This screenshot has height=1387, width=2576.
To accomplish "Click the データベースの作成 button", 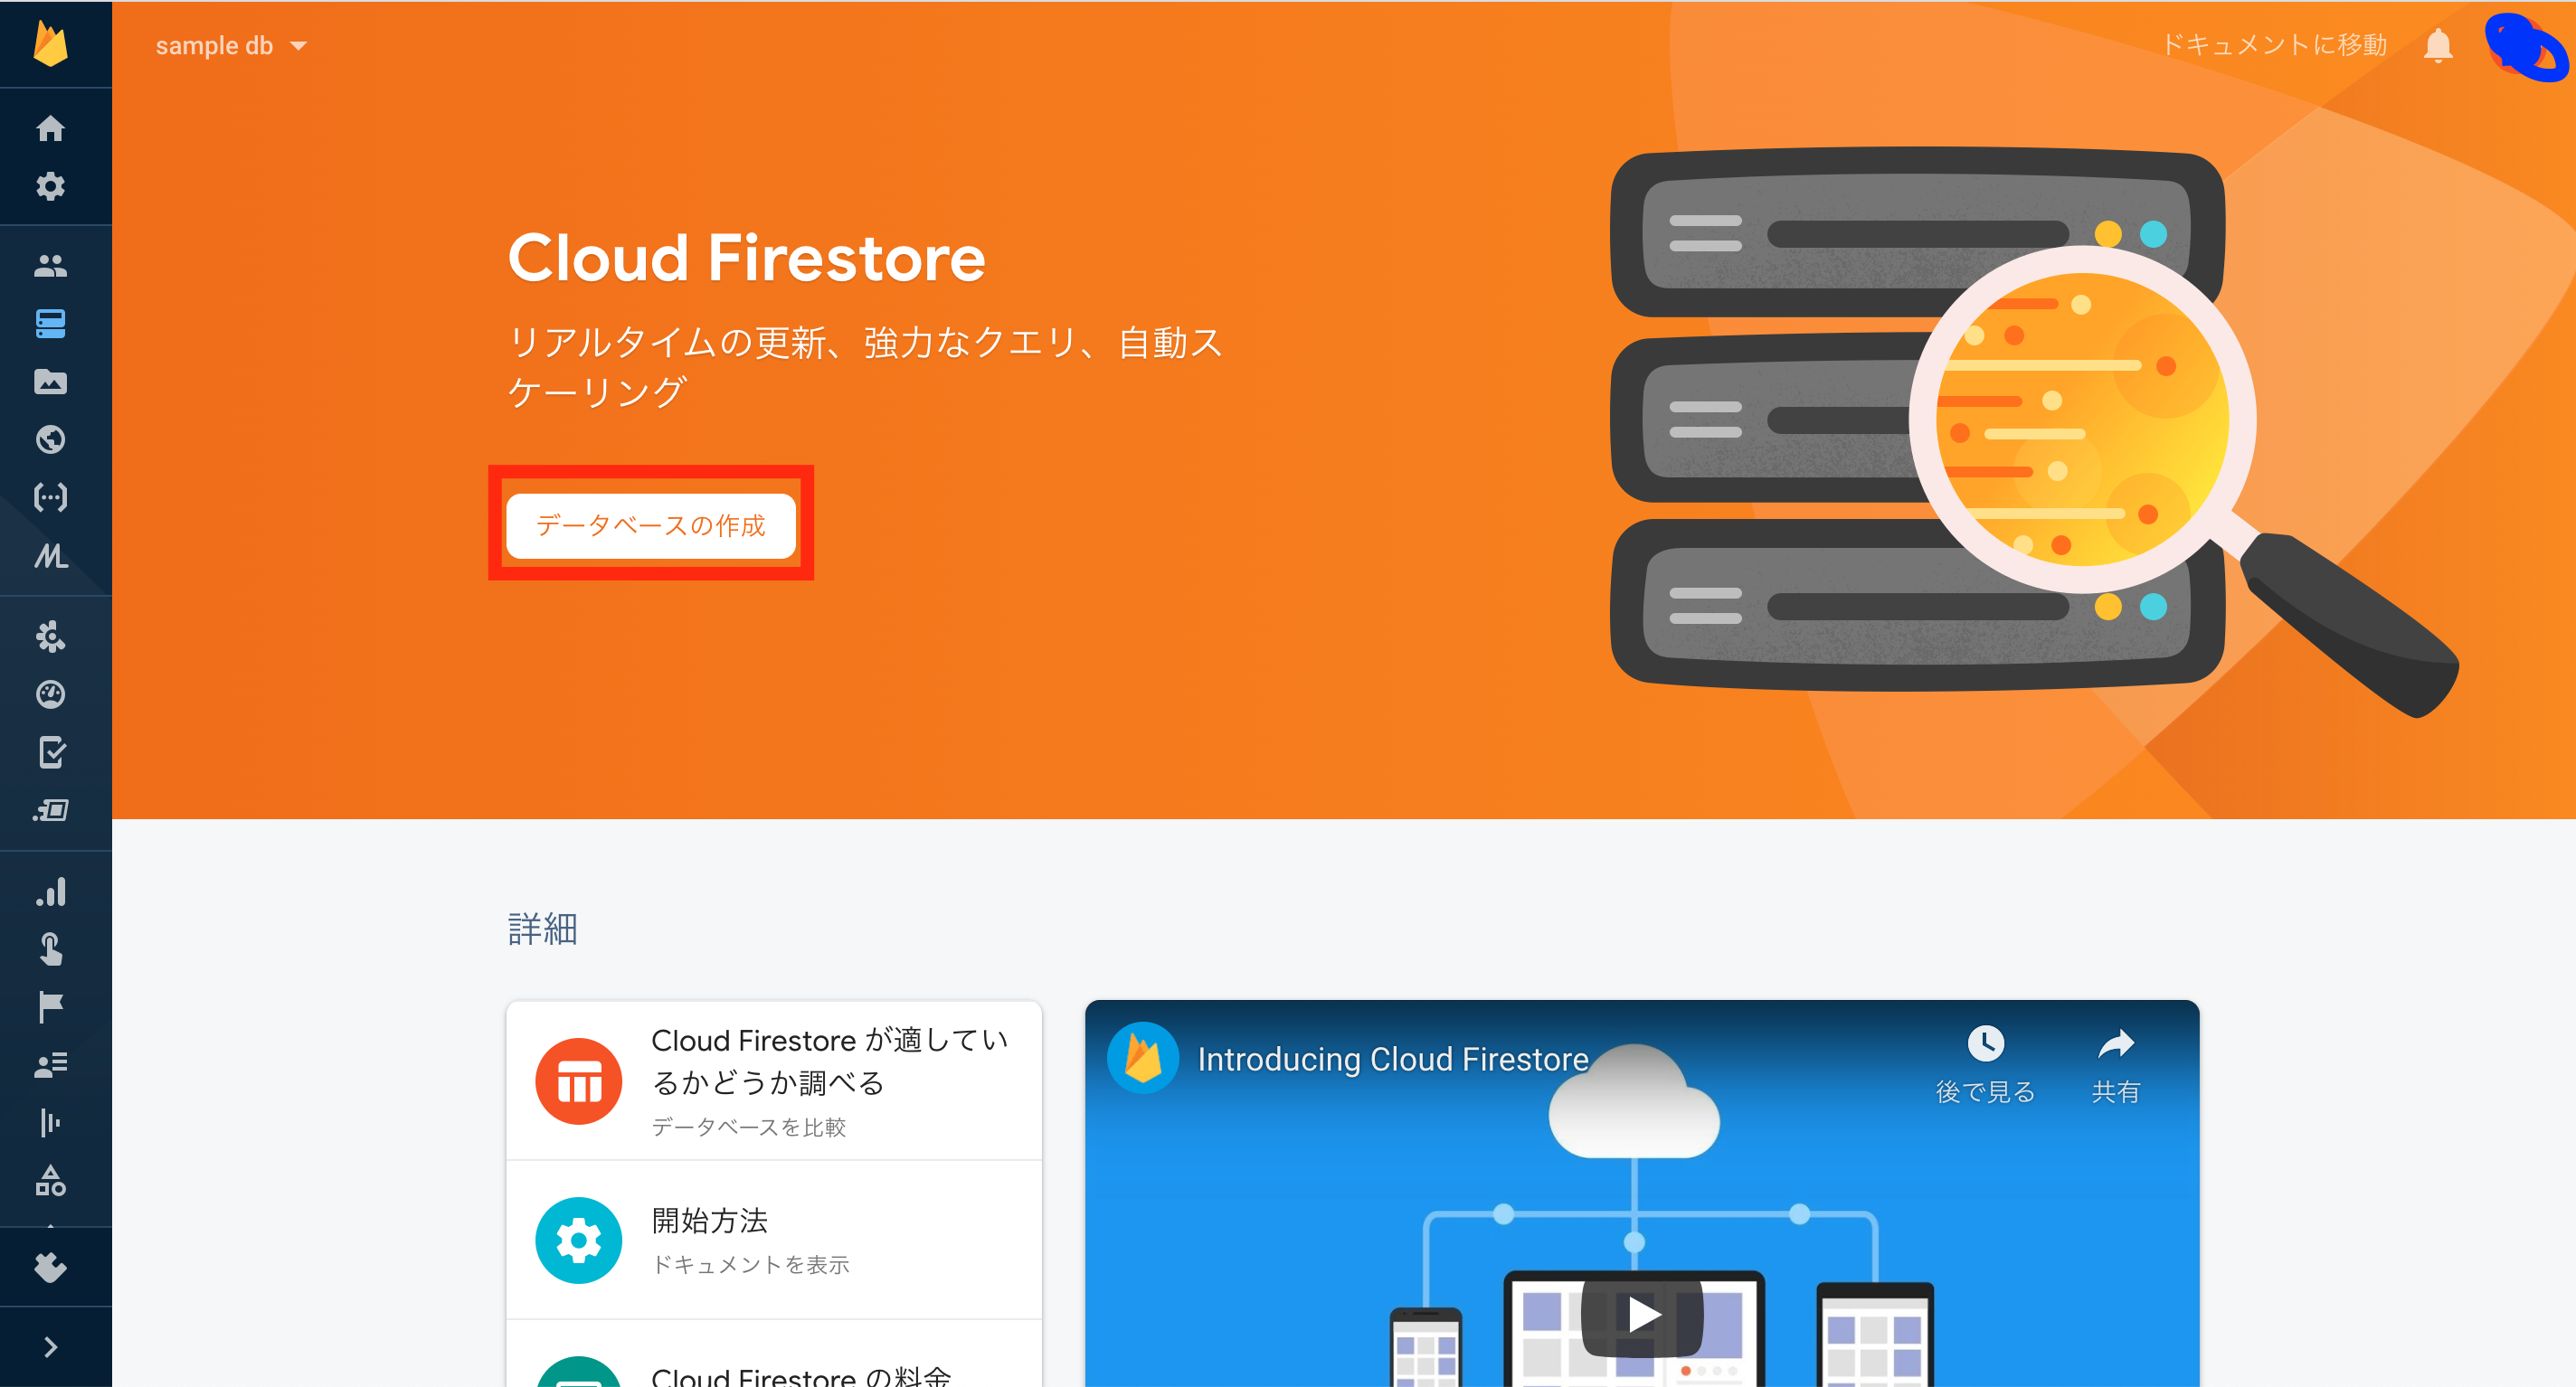I will pyautogui.click(x=650, y=525).
